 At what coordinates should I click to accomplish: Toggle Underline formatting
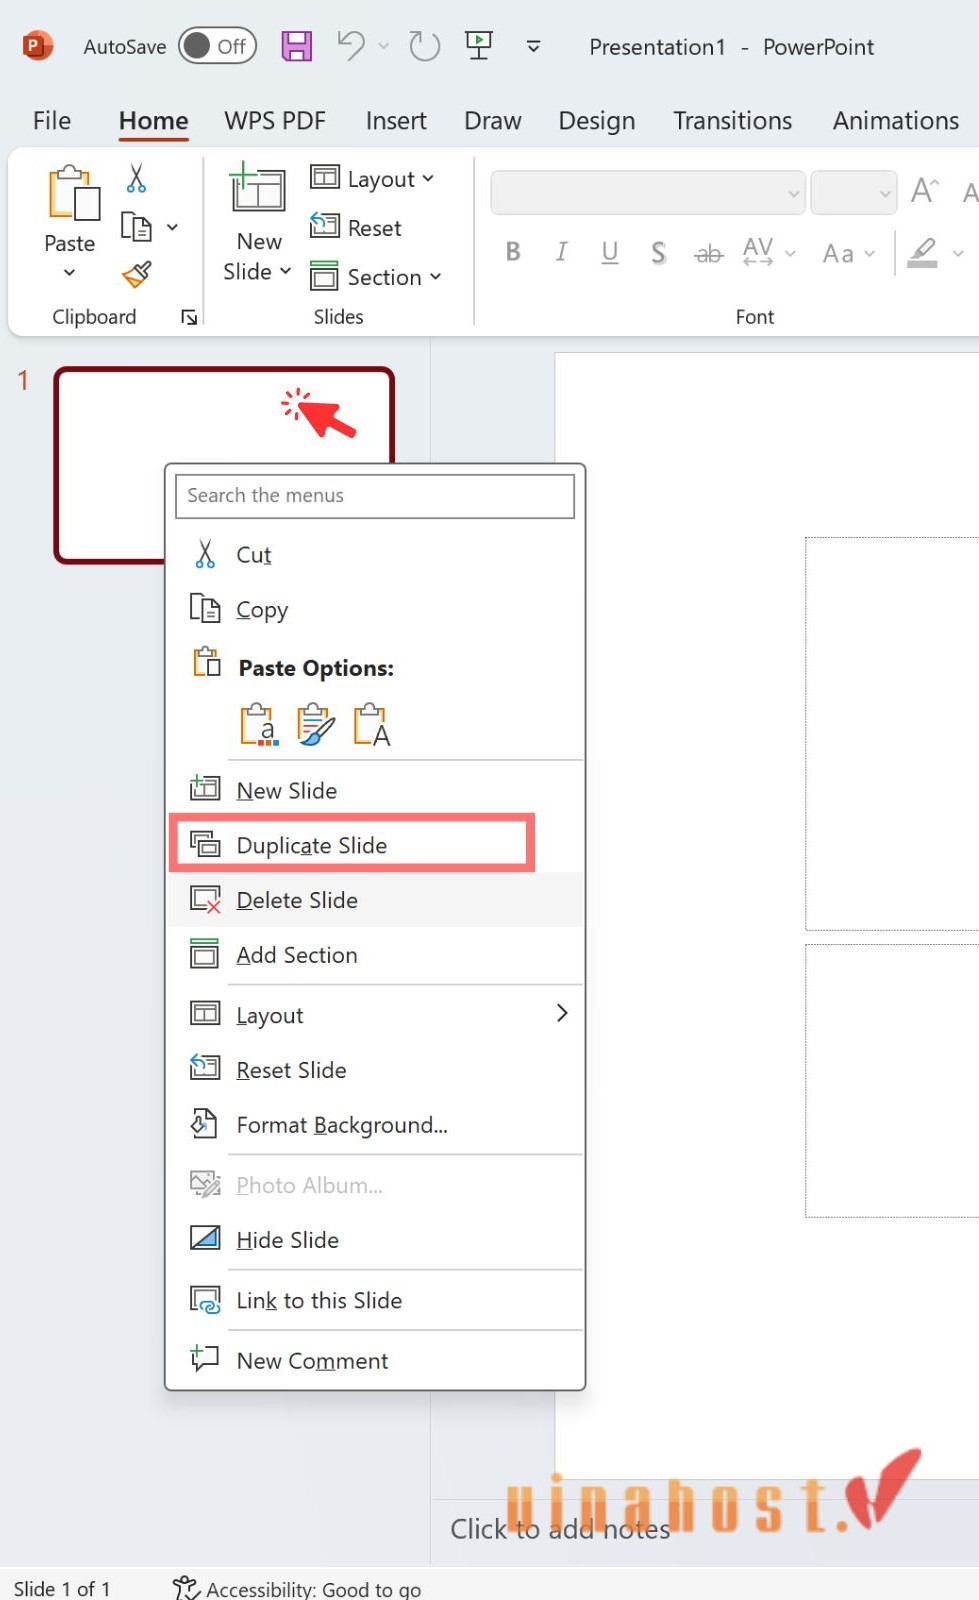coord(610,252)
